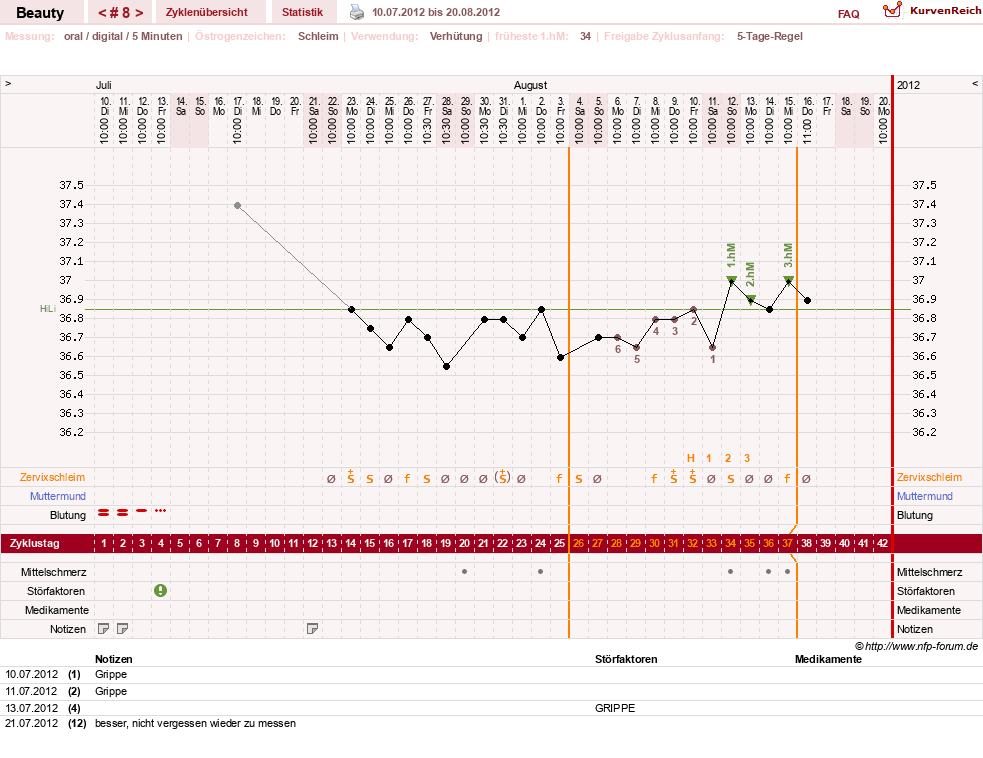Click cycle day 37 in Zyklustag row

787,543
